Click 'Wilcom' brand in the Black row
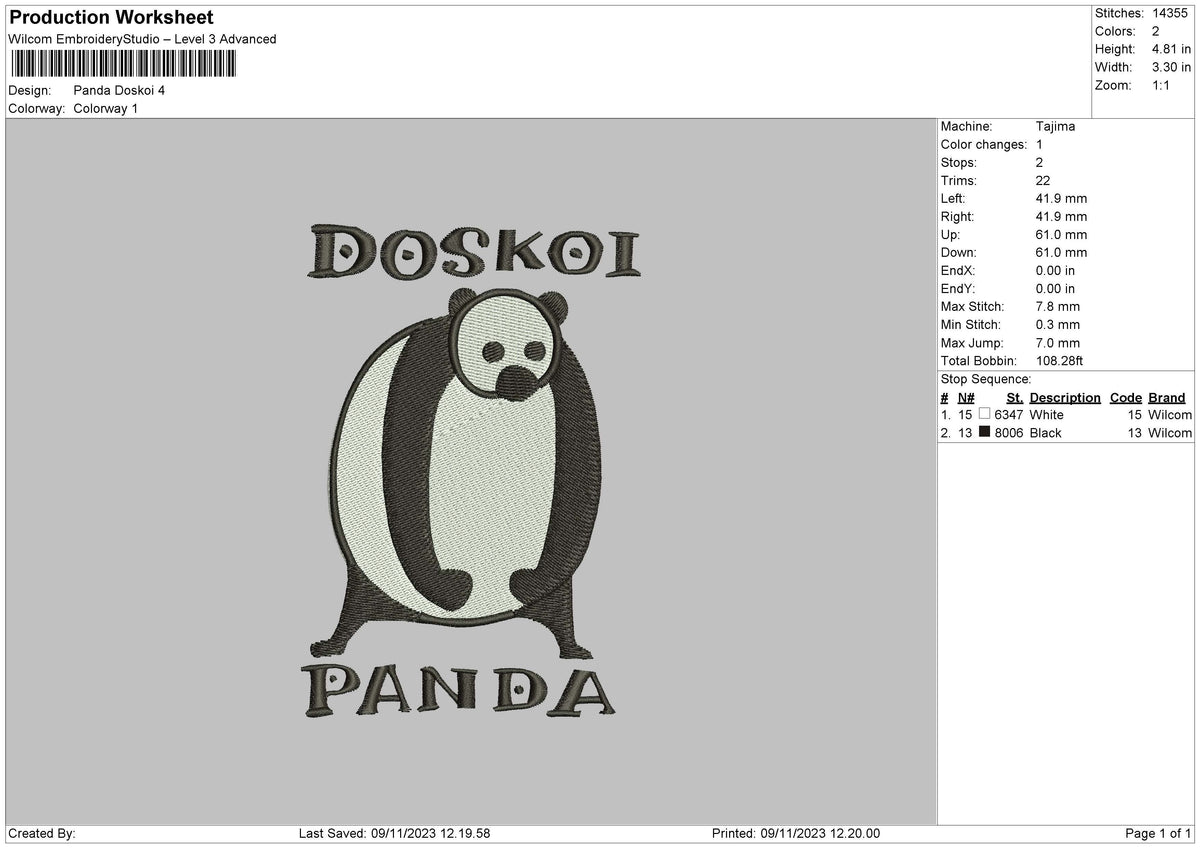Screen dimensions: 1200x848 tap(1170, 433)
